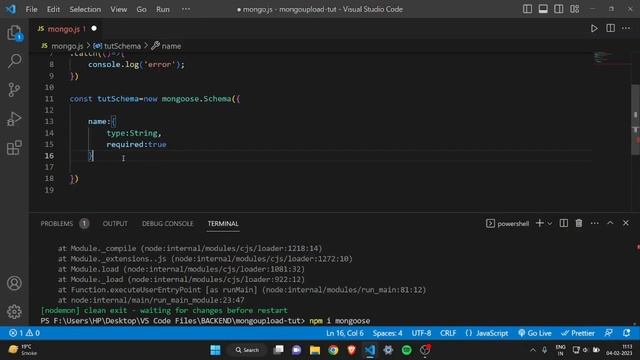Split the editor to the right
640x360 pixels.
click(x=610, y=28)
